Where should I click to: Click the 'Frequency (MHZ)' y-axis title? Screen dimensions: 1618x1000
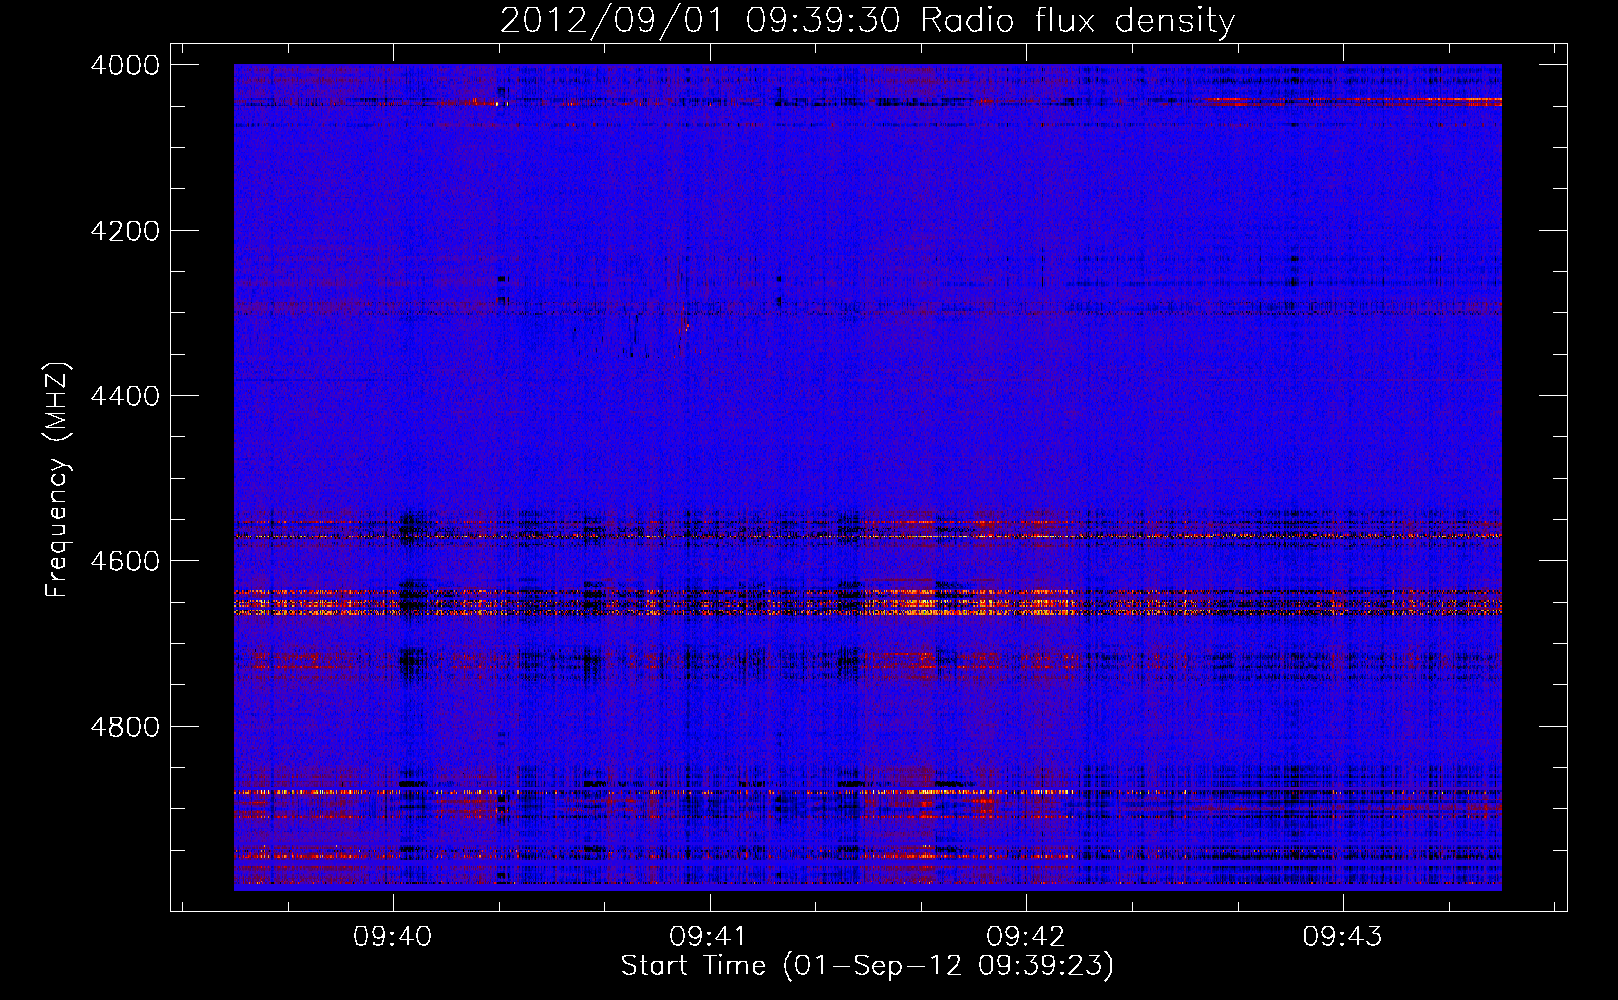[57, 480]
